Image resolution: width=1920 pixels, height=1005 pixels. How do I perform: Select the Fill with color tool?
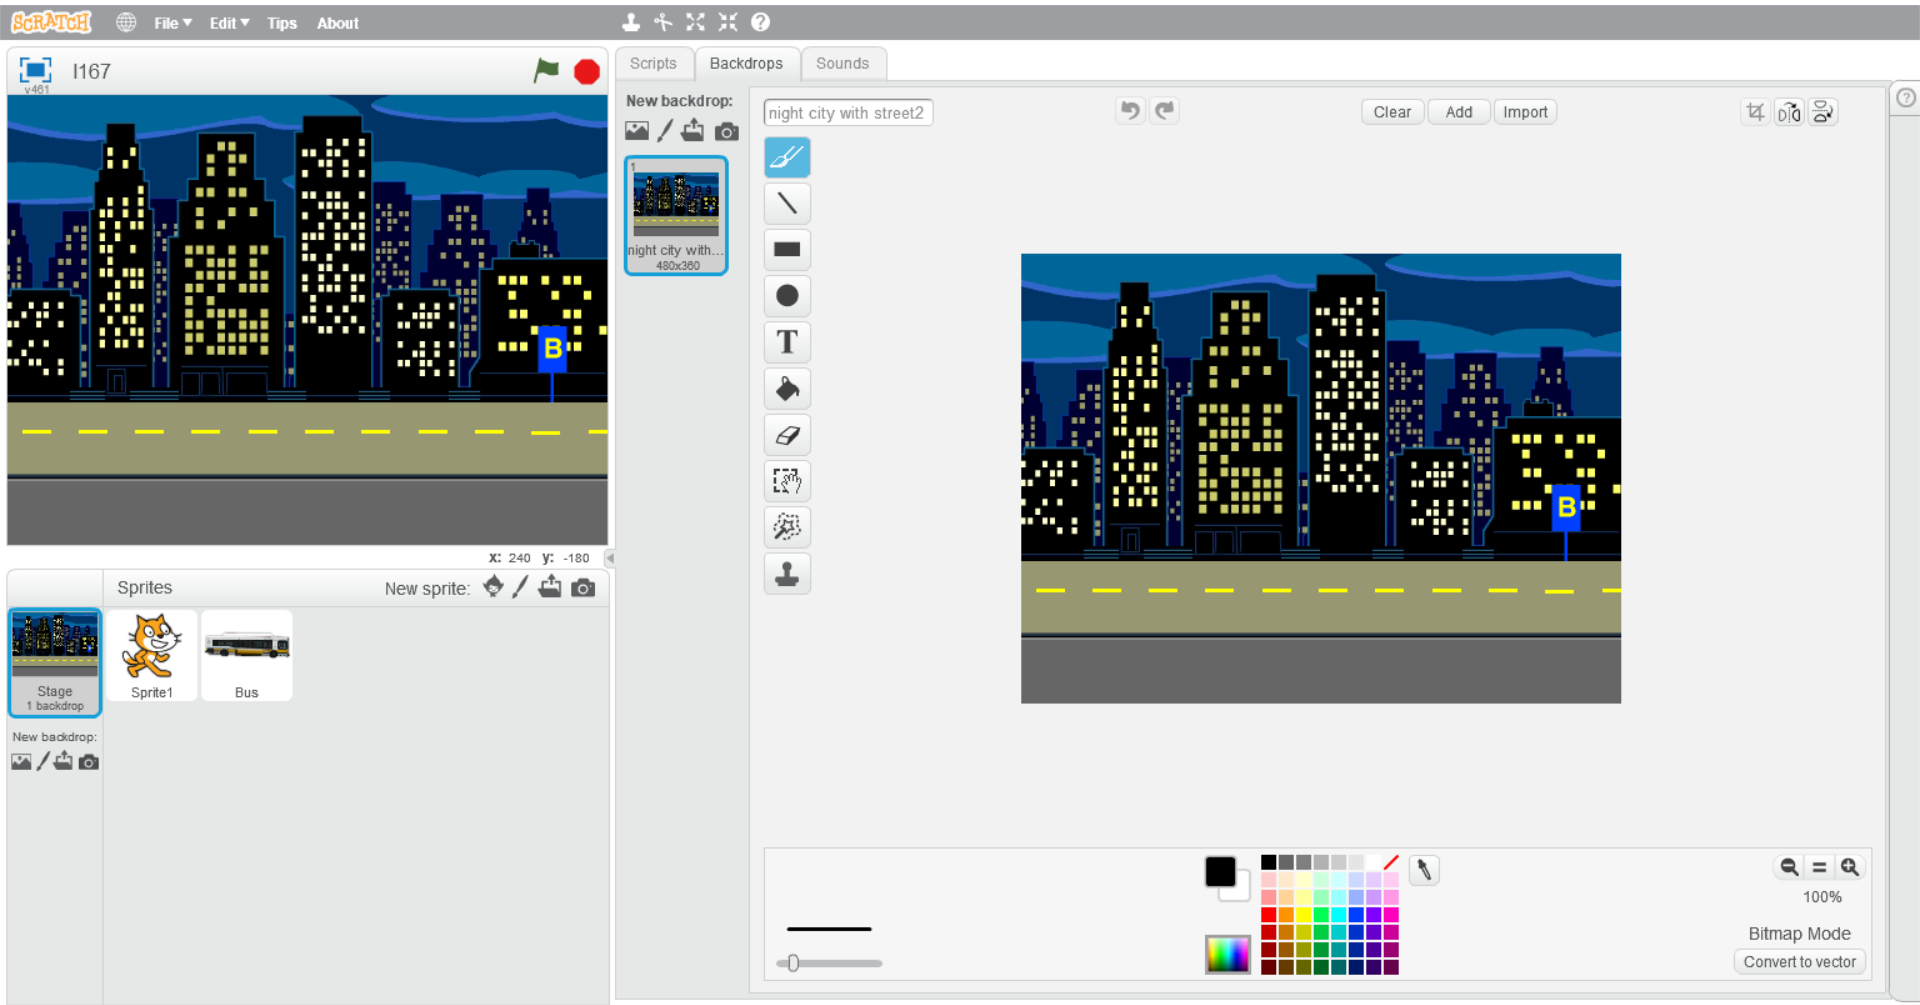pos(787,389)
